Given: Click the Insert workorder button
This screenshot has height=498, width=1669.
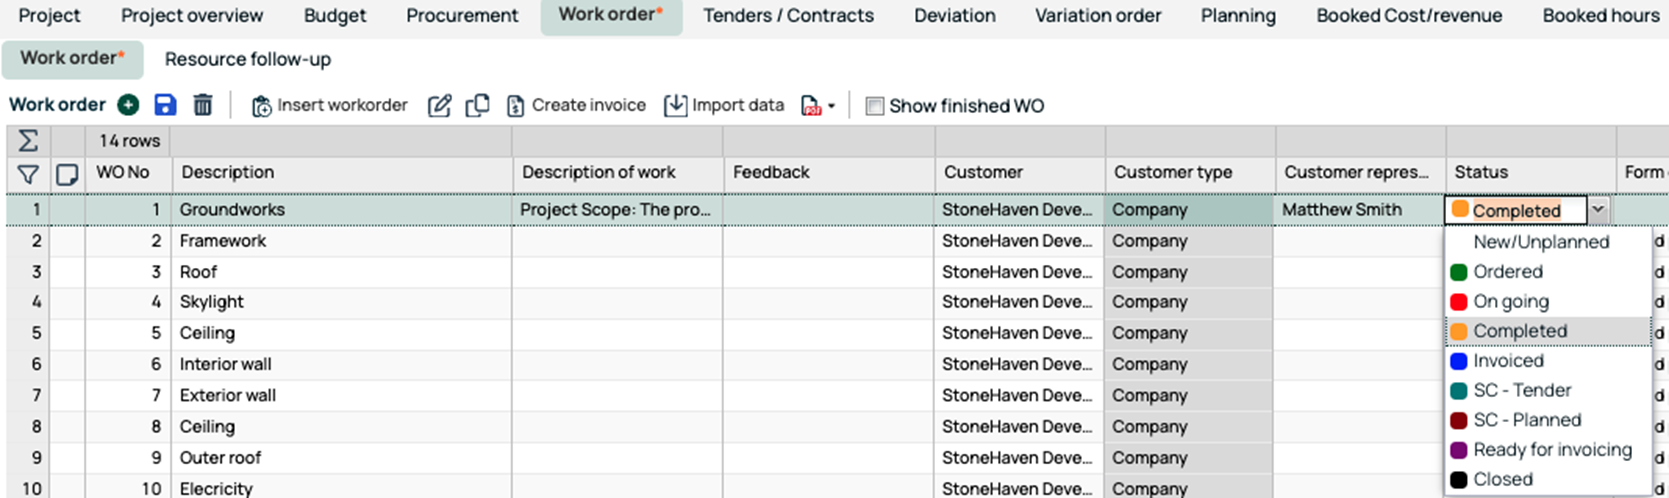Looking at the screenshot, I should coord(329,106).
